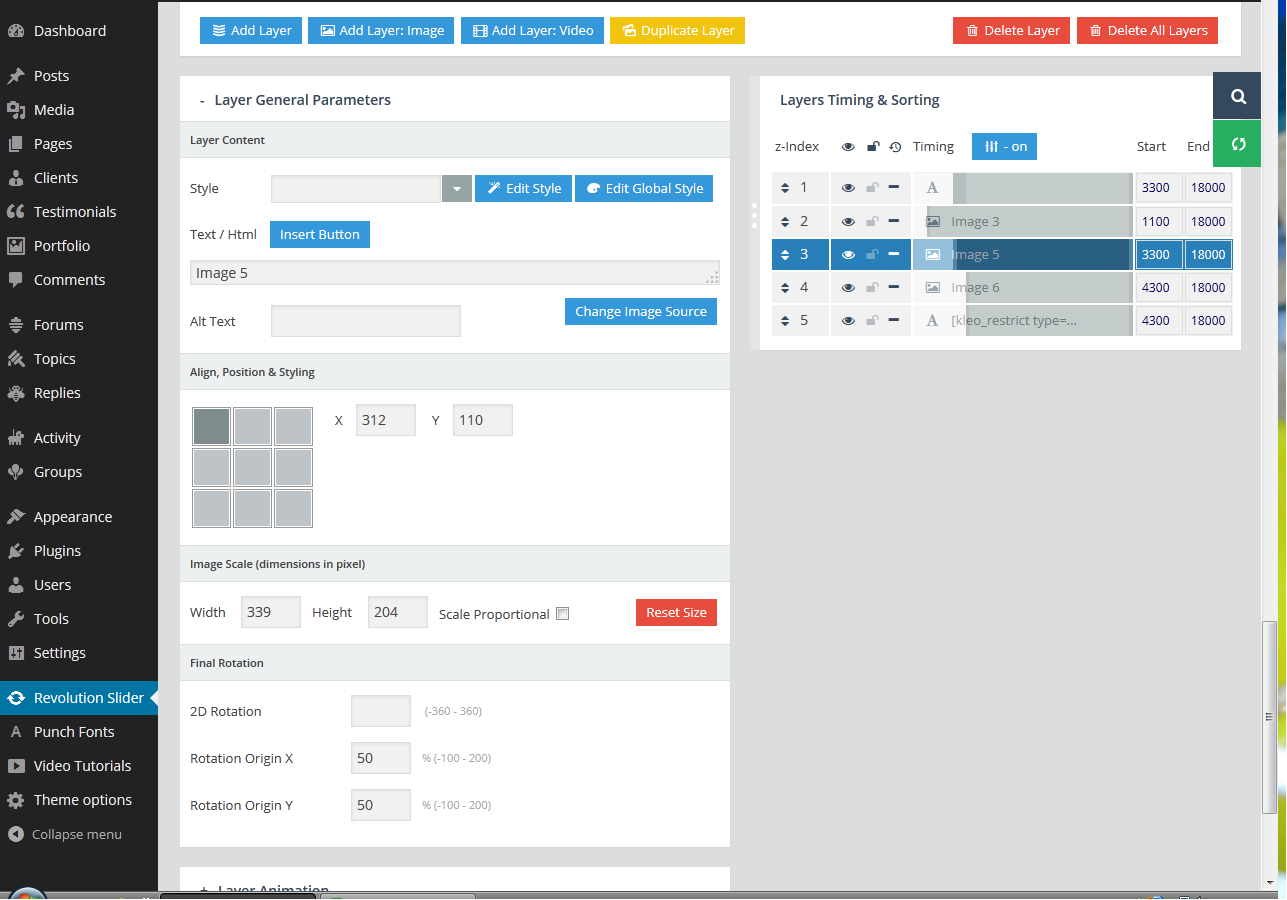Click the sort arrows icon for layer 4
This screenshot has width=1287, height=900.
[786, 288]
